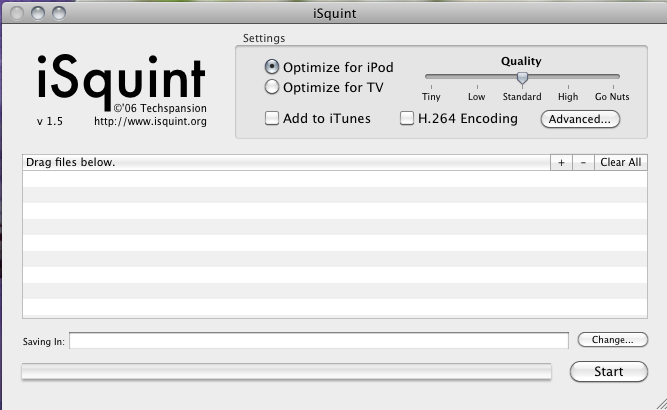Click the iSquint title bar text
Viewport: 667px width, 410px height.
coord(334,13)
